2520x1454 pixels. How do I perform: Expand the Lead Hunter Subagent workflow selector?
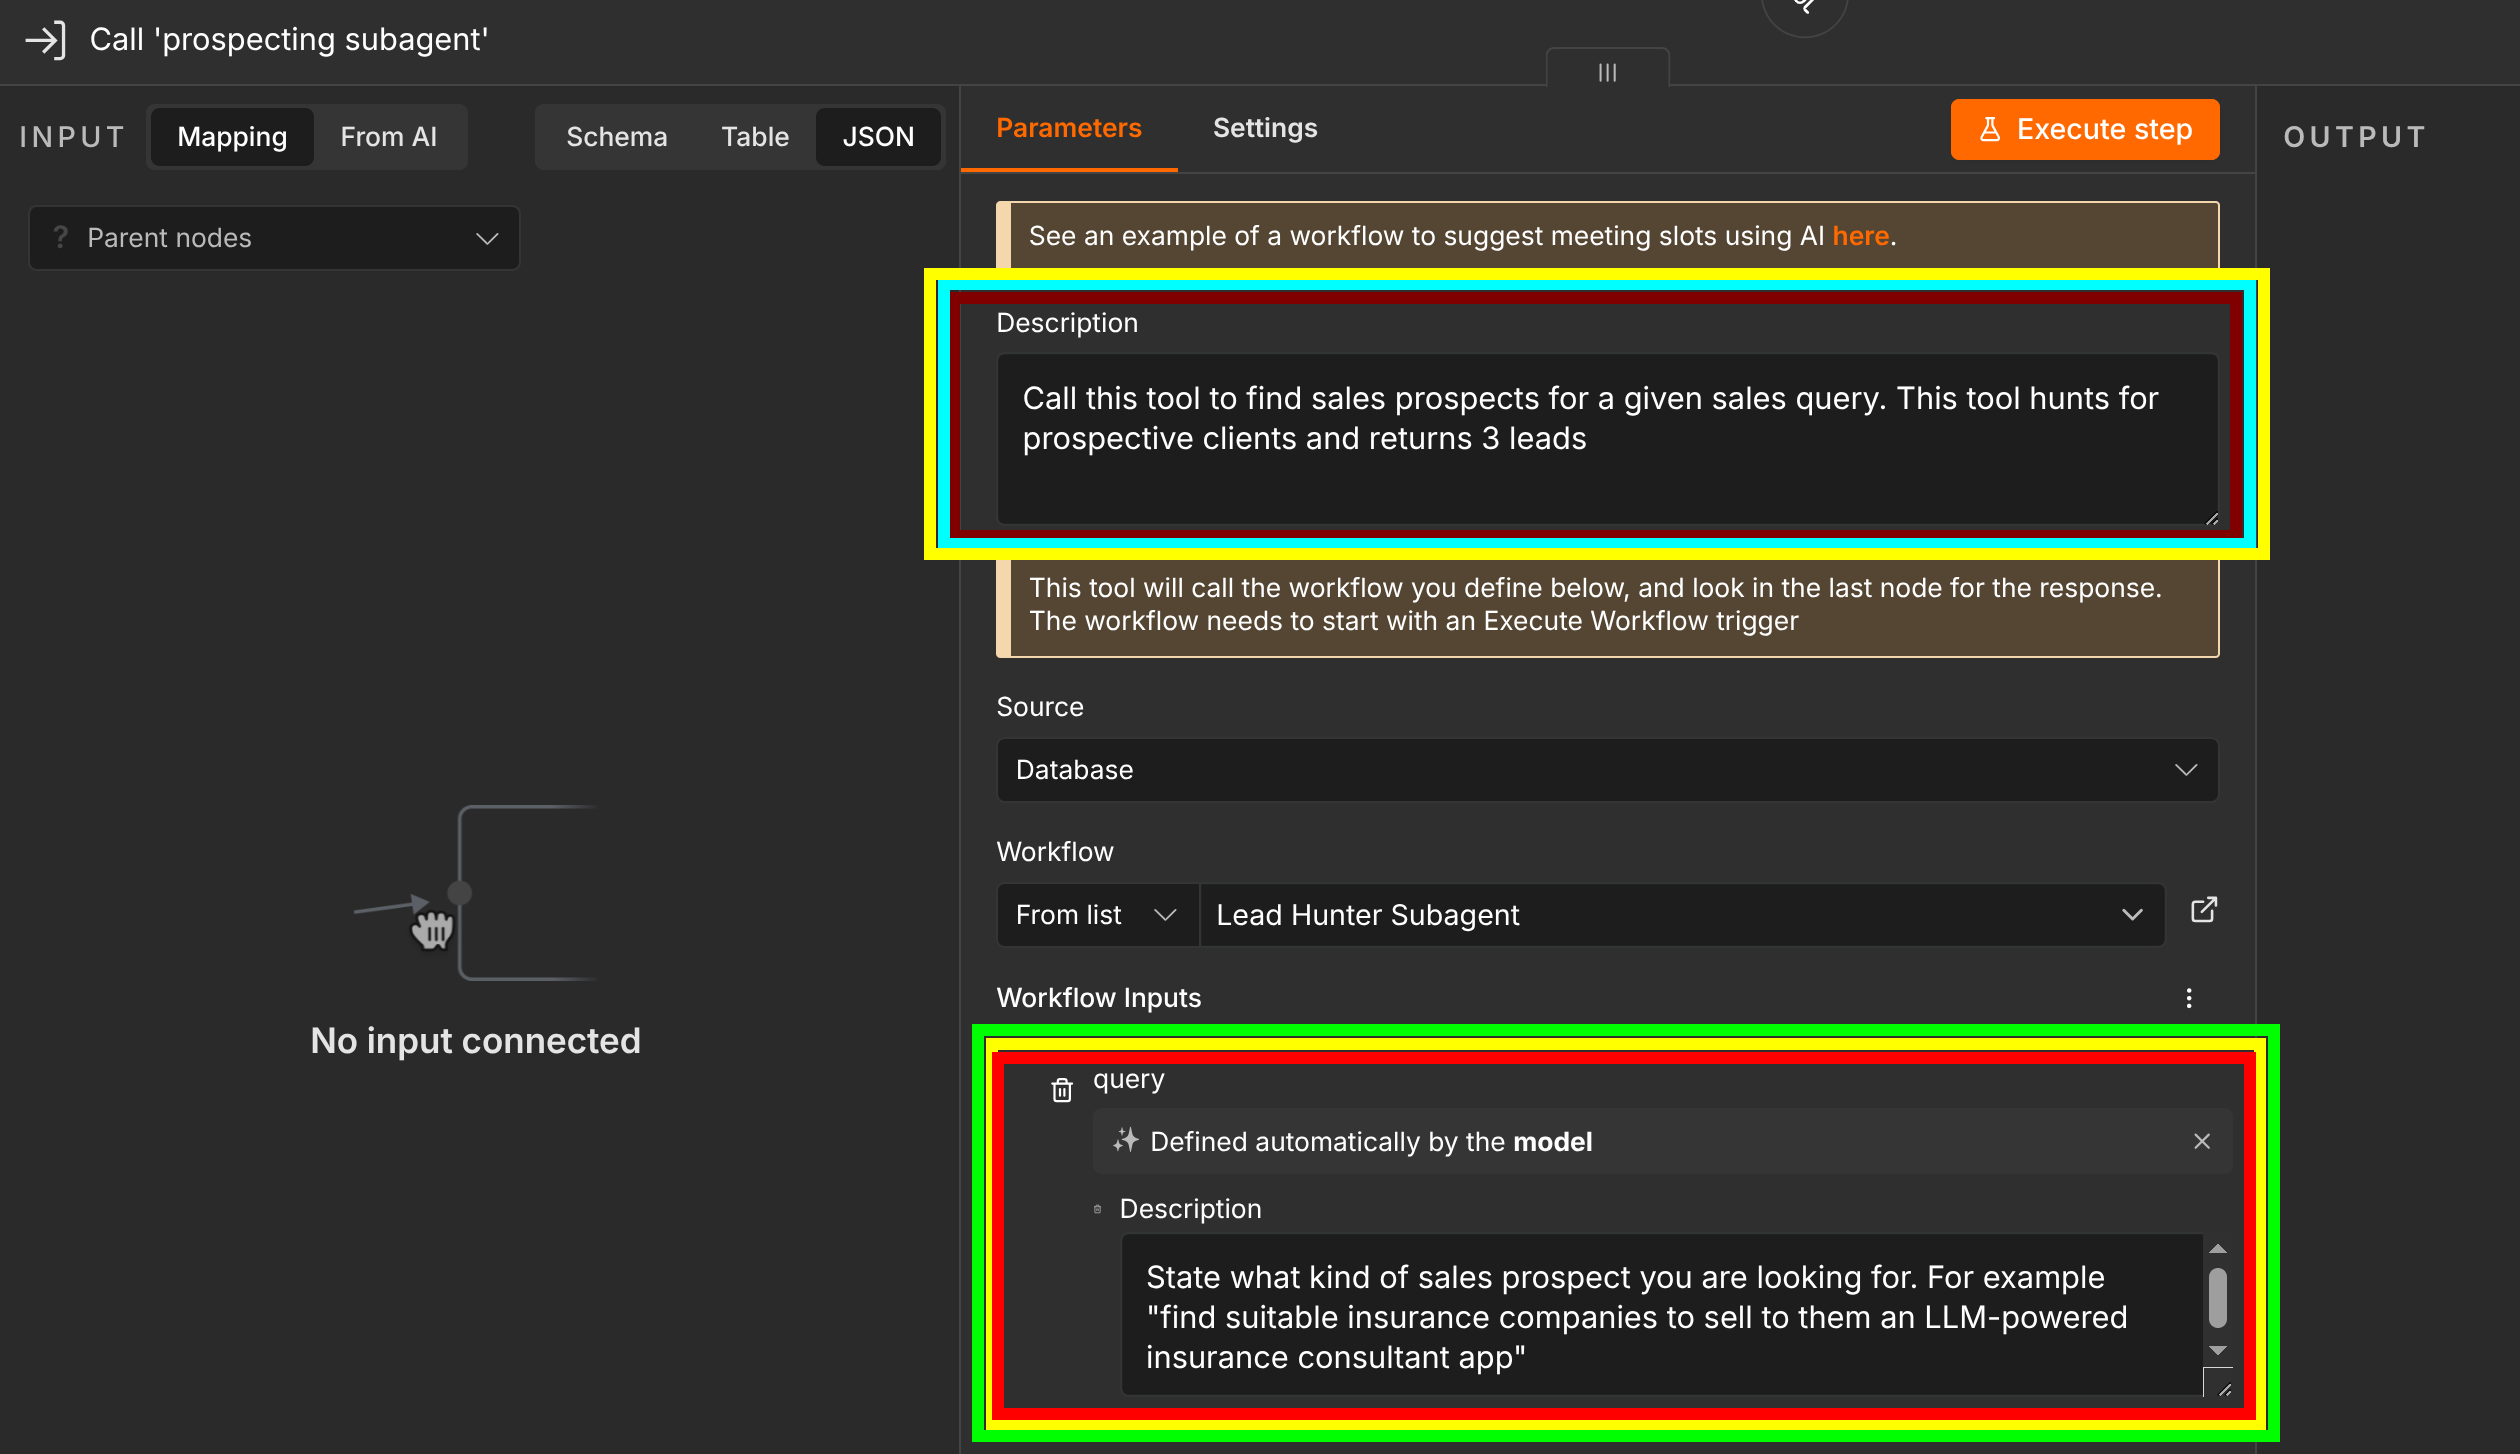(x=1682, y=915)
